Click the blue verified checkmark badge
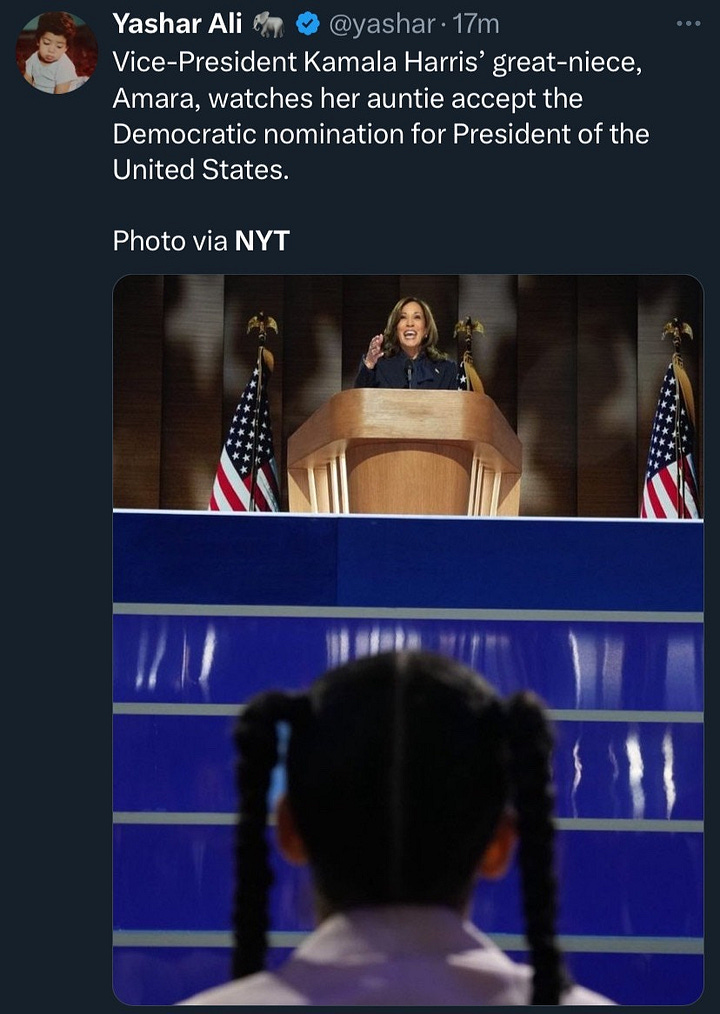 tap(308, 25)
